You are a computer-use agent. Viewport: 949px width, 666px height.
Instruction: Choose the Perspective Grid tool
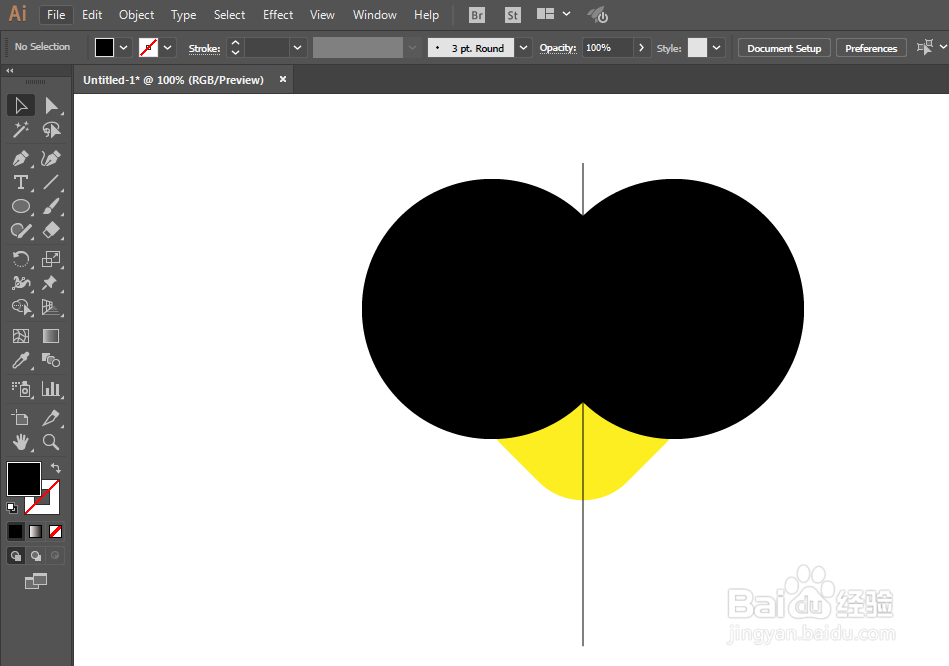pyautogui.click(x=51, y=307)
